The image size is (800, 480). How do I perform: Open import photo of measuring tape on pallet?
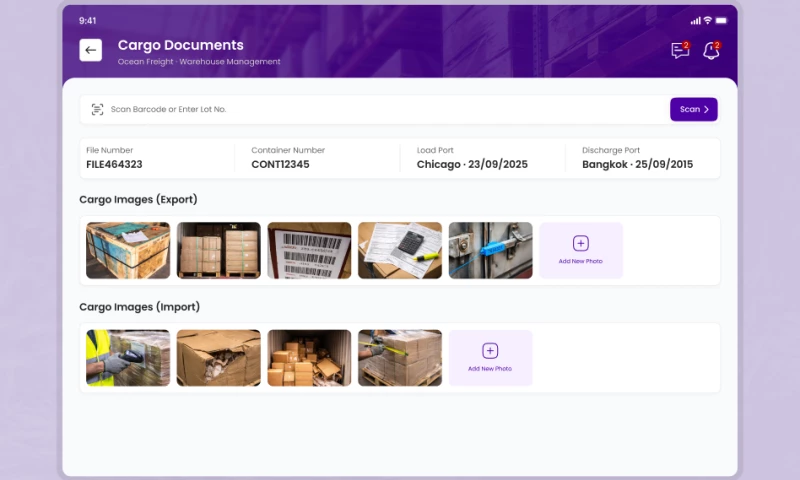click(400, 358)
